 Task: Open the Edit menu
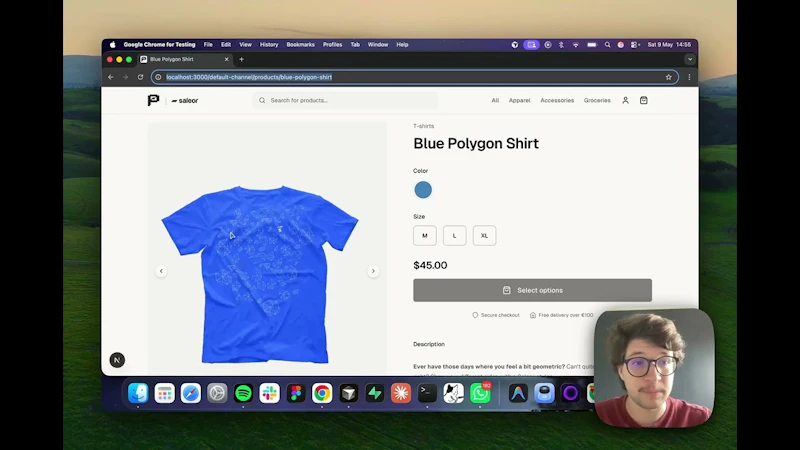[x=226, y=45]
